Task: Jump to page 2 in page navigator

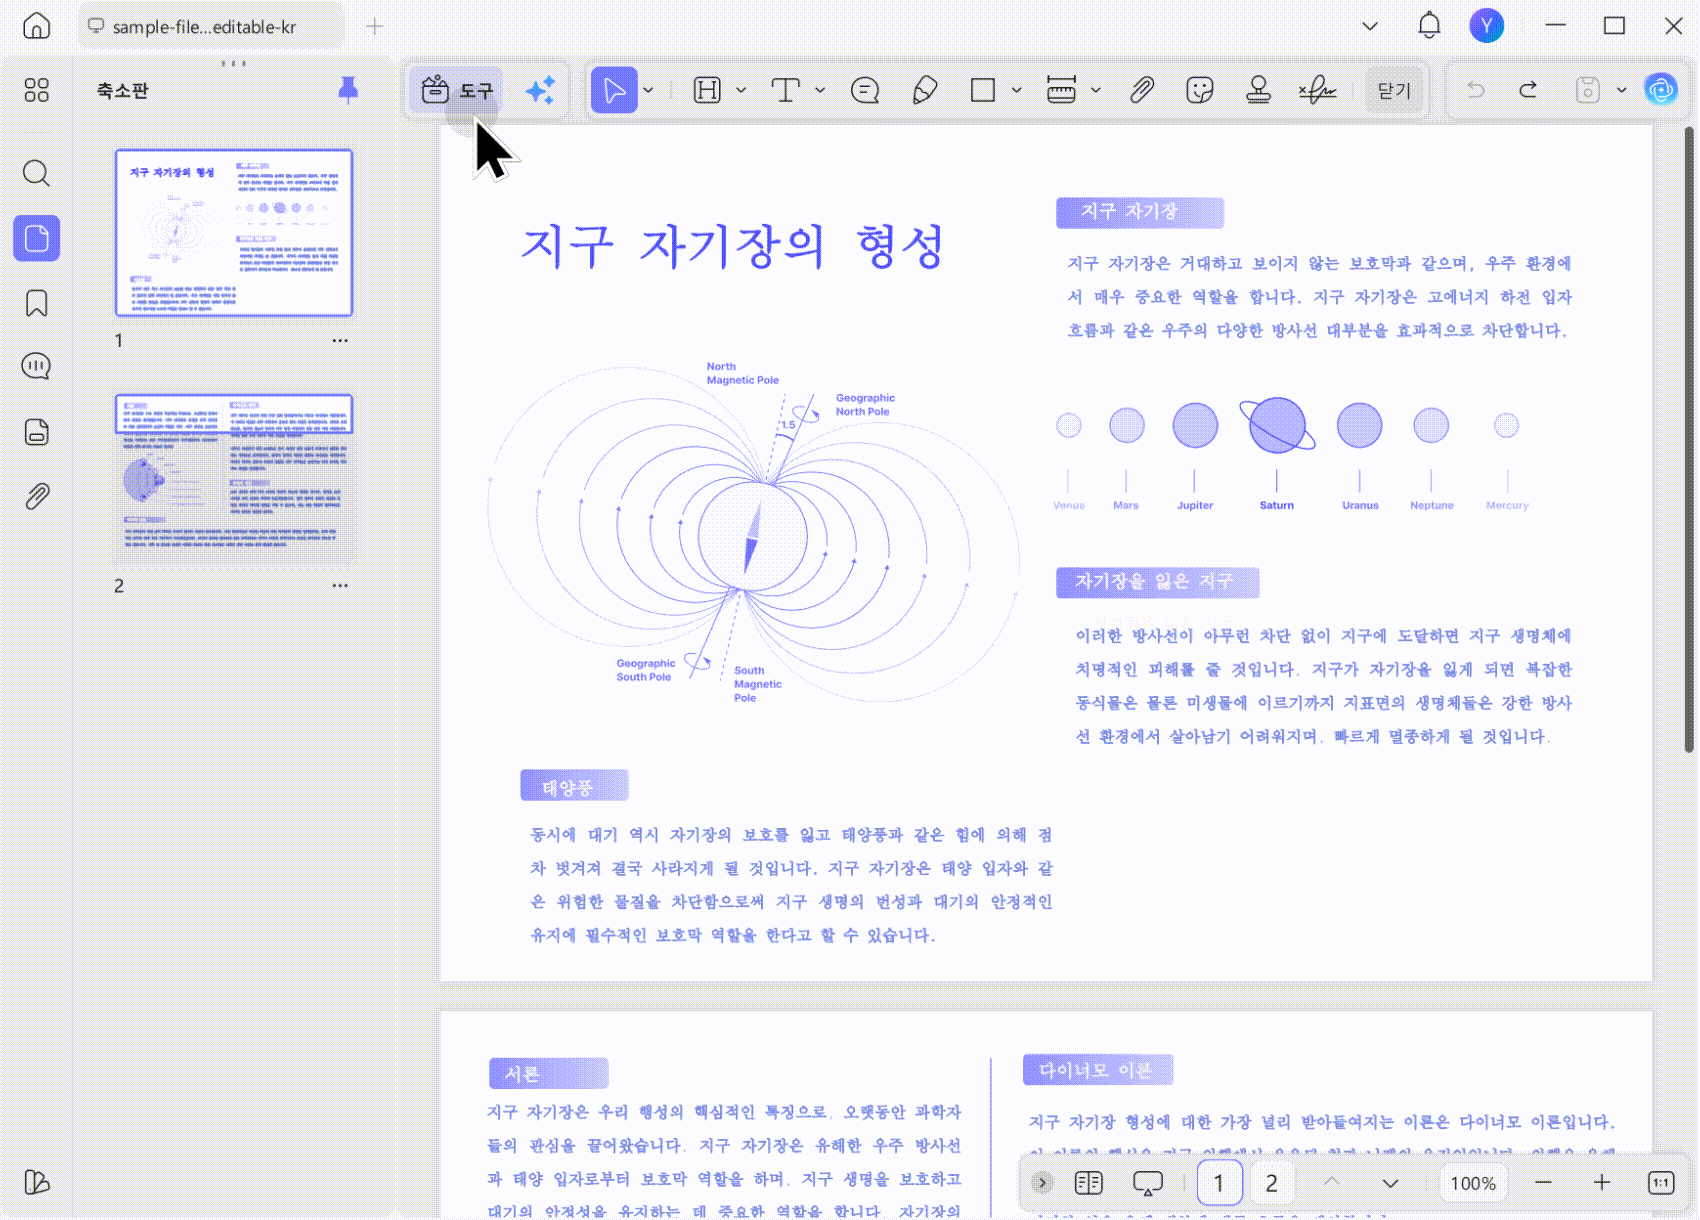Action: [x=1271, y=1183]
